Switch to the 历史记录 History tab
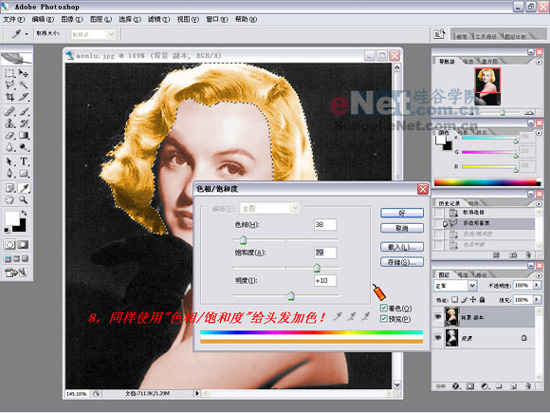 pos(449,203)
